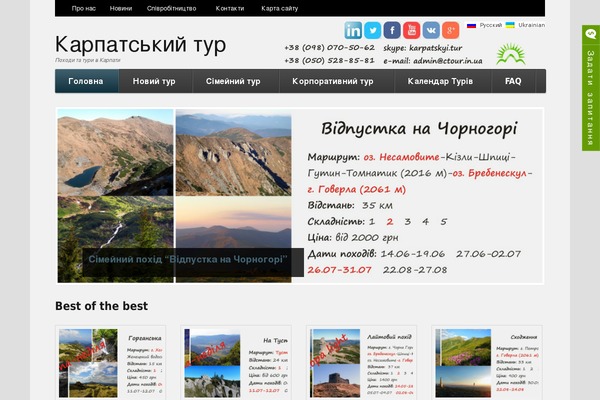Screen dimensions: 600x400
Task: Open the Задати запитання side button
Action: [x=591, y=88]
